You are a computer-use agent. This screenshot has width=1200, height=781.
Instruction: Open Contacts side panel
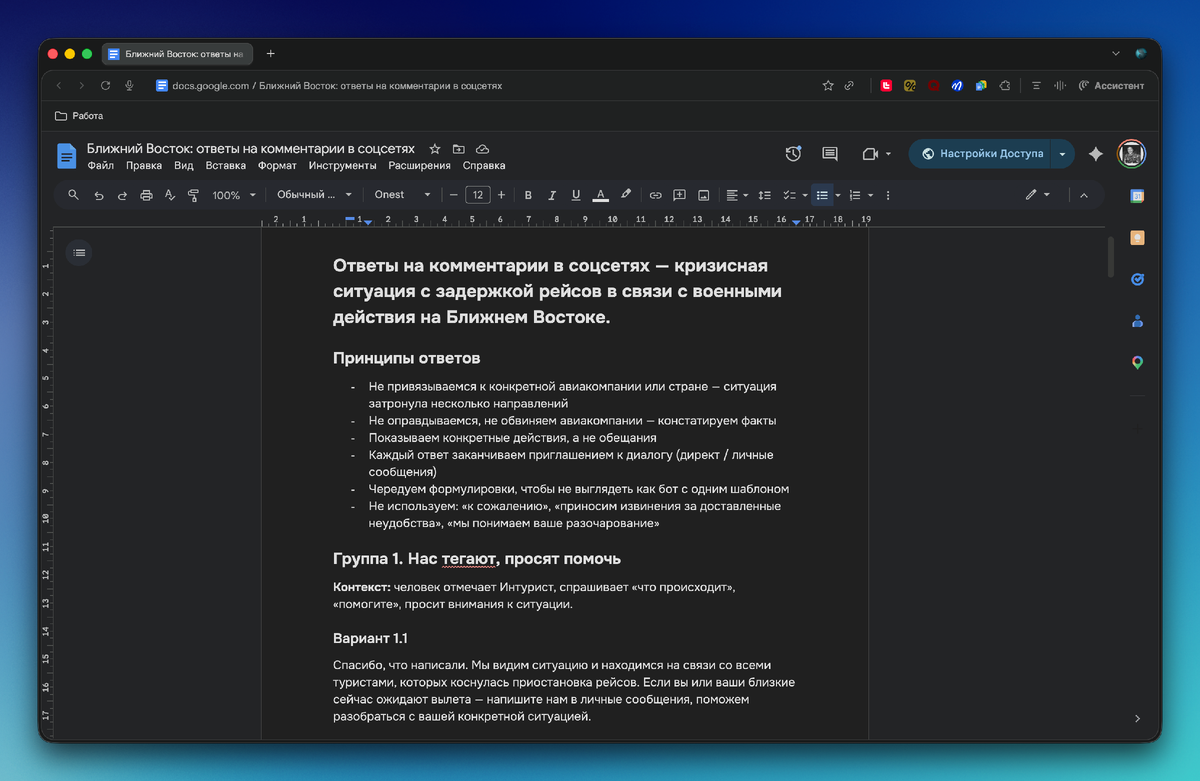[x=1137, y=321]
